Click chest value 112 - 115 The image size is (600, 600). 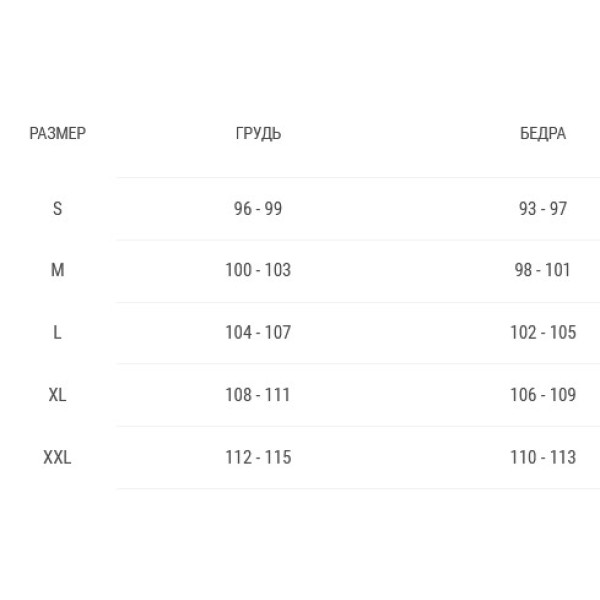(x=258, y=457)
